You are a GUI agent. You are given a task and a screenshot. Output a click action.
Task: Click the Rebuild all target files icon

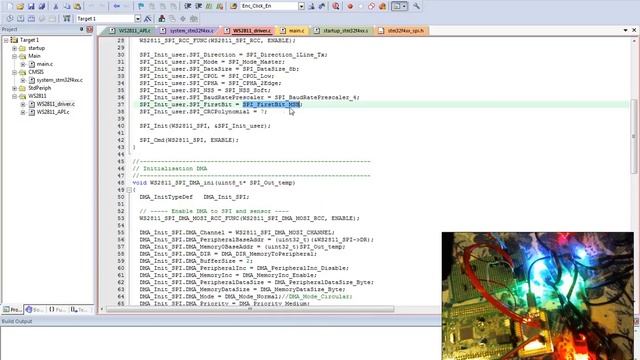coord(31,19)
